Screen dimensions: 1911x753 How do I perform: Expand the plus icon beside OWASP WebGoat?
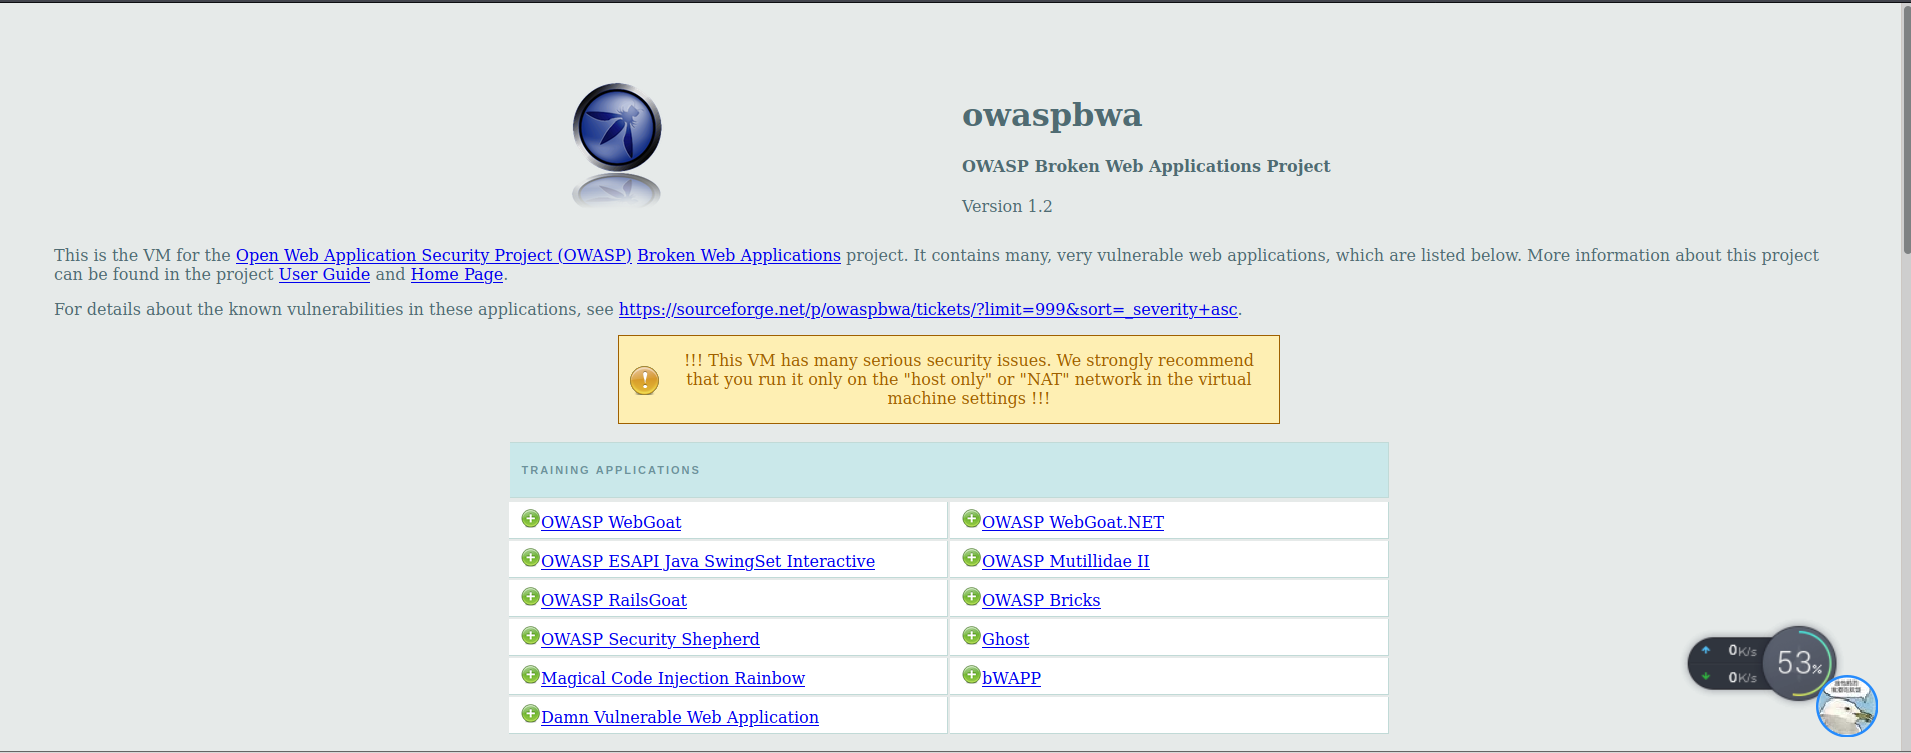(x=530, y=518)
